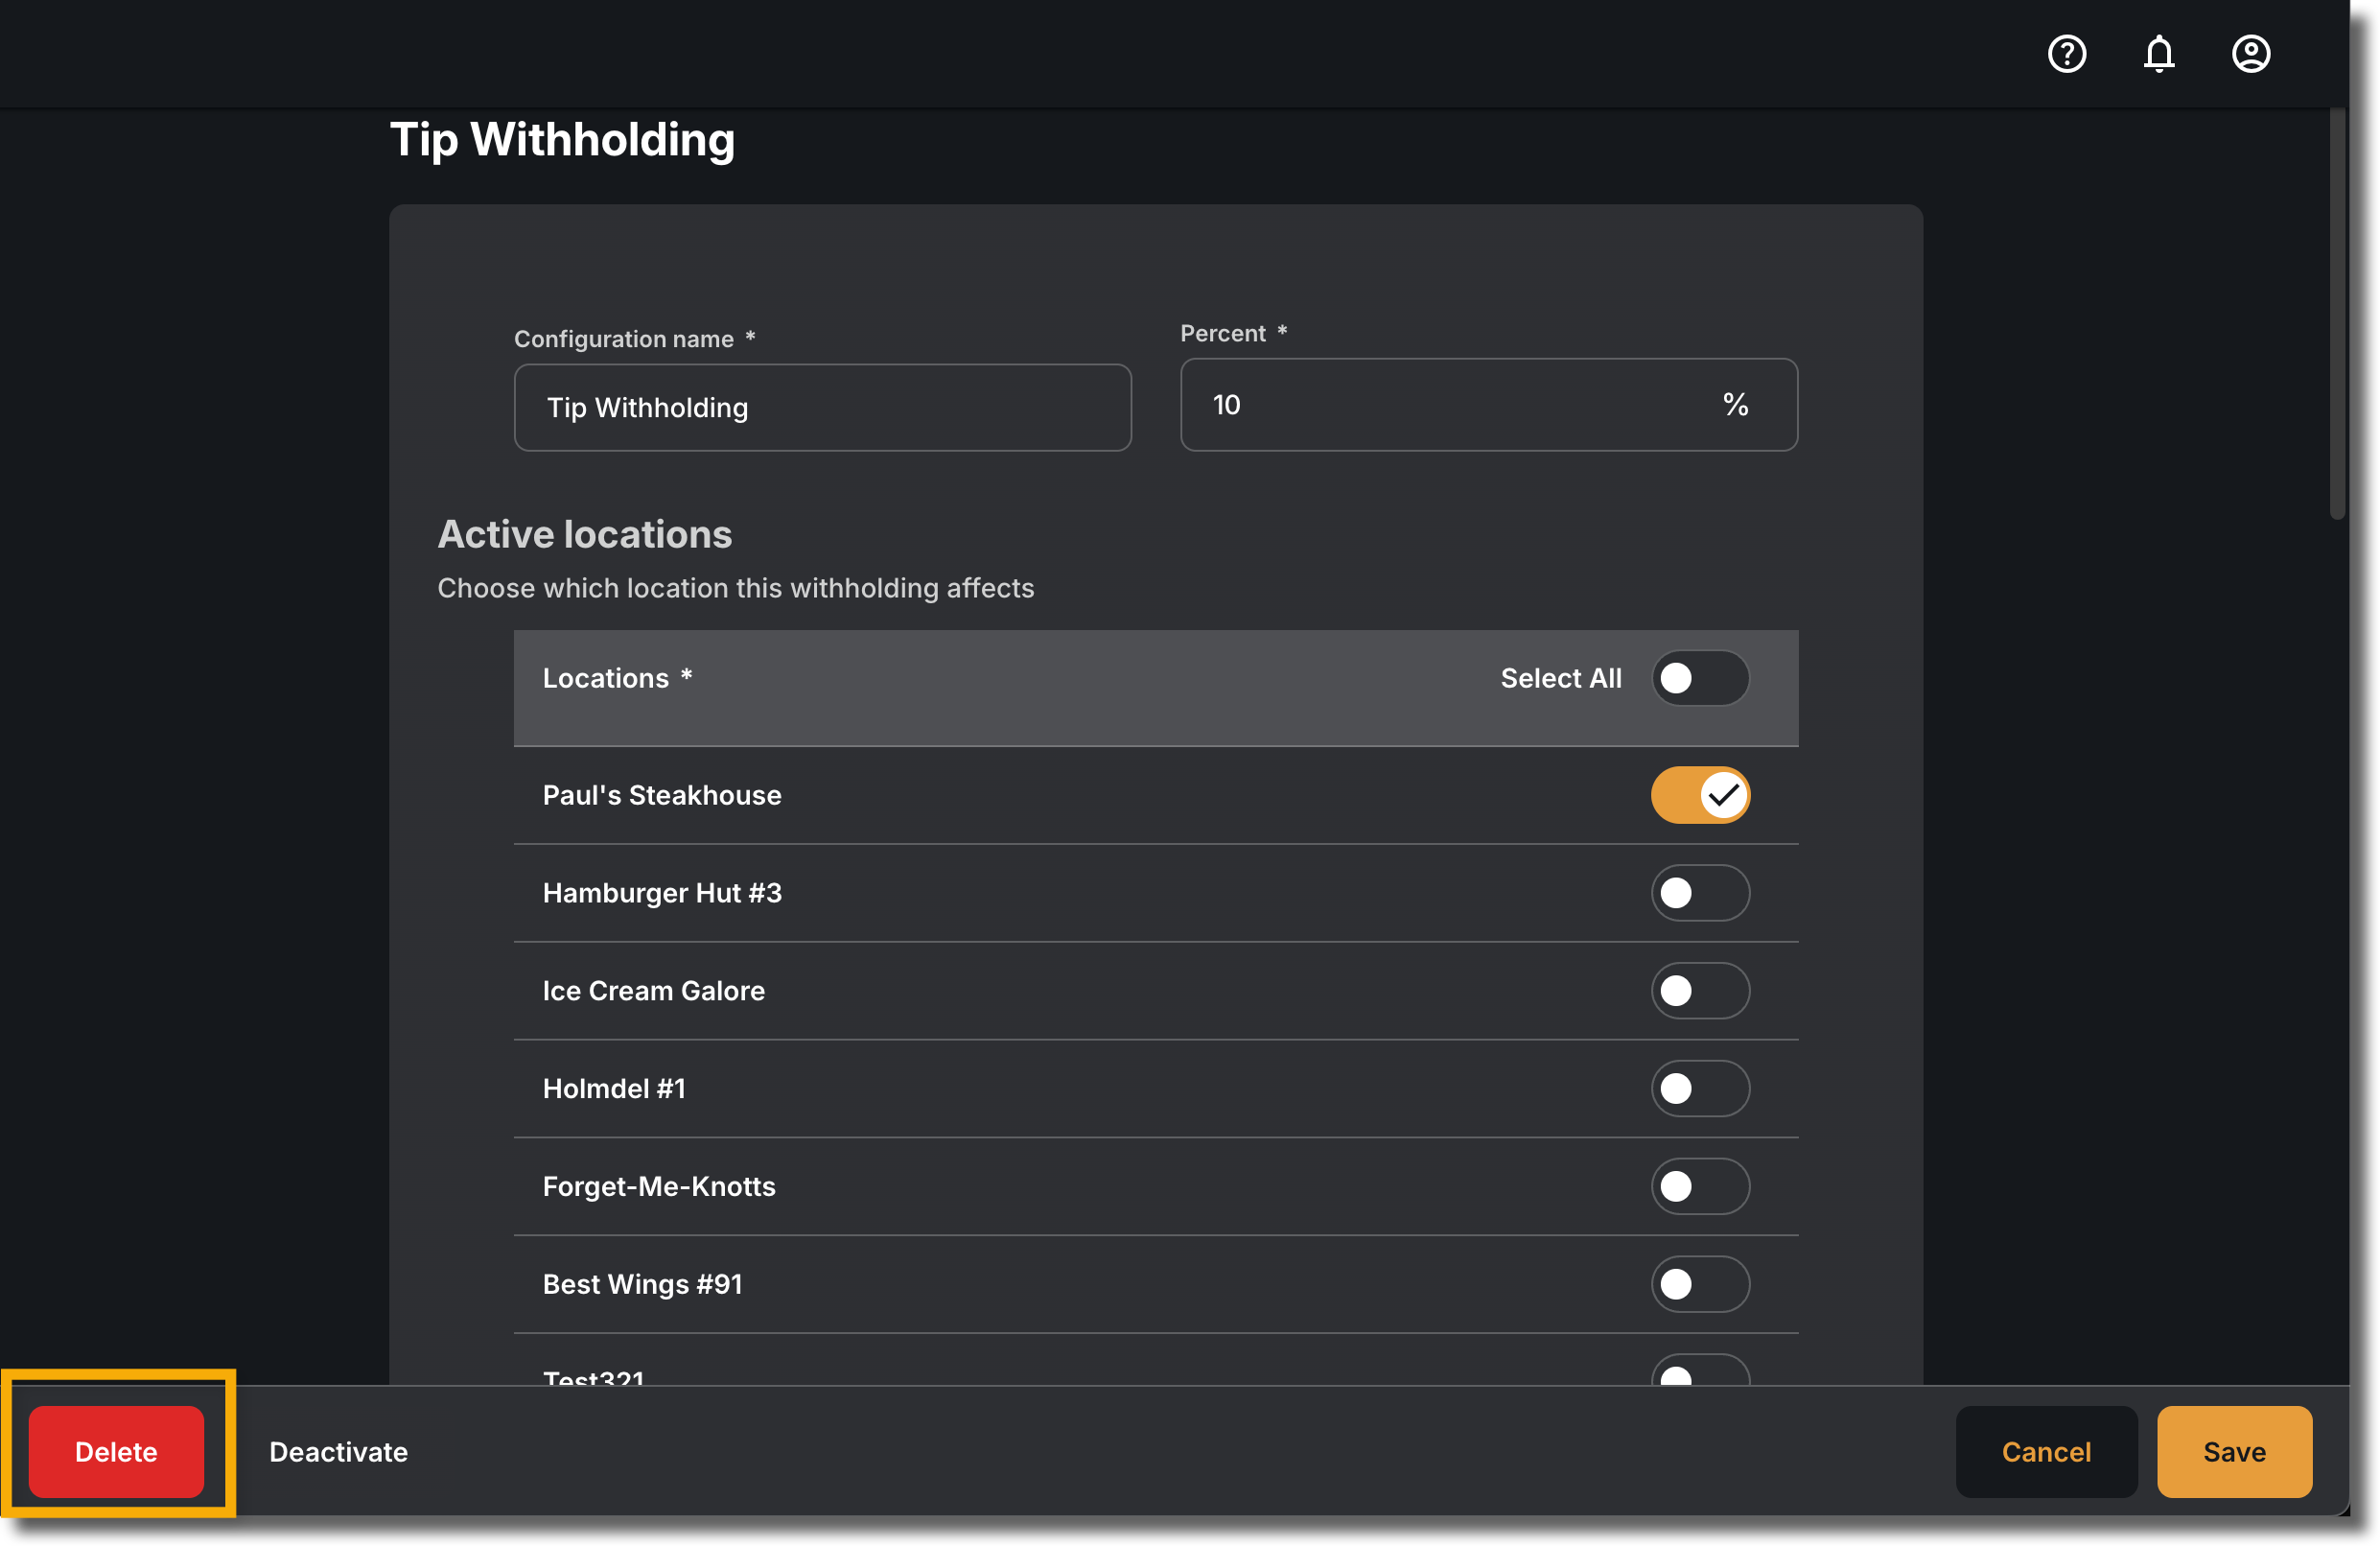Disable Paul's Steakhouse location toggle
The image size is (2380, 1546).
(x=1700, y=795)
